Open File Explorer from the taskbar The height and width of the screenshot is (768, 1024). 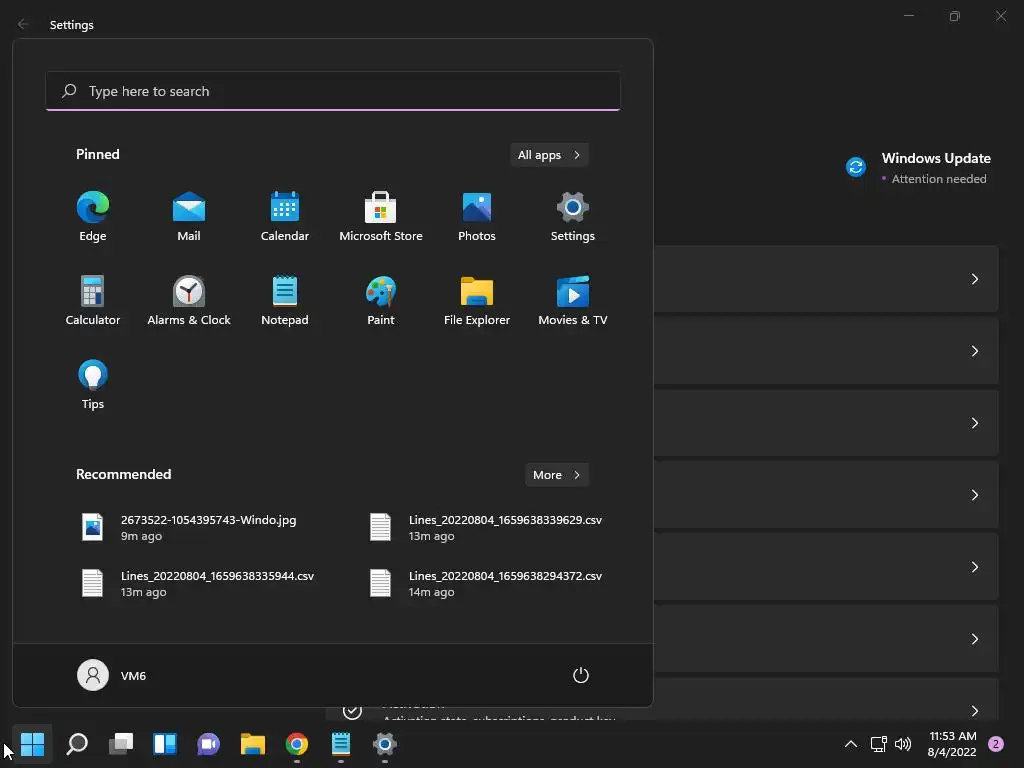(x=253, y=744)
